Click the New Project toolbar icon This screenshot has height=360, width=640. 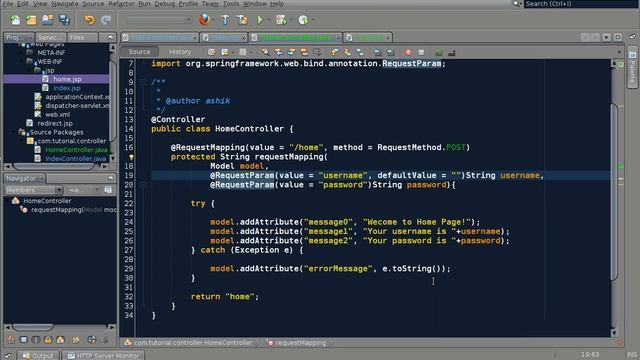click(x=31, y=20)
